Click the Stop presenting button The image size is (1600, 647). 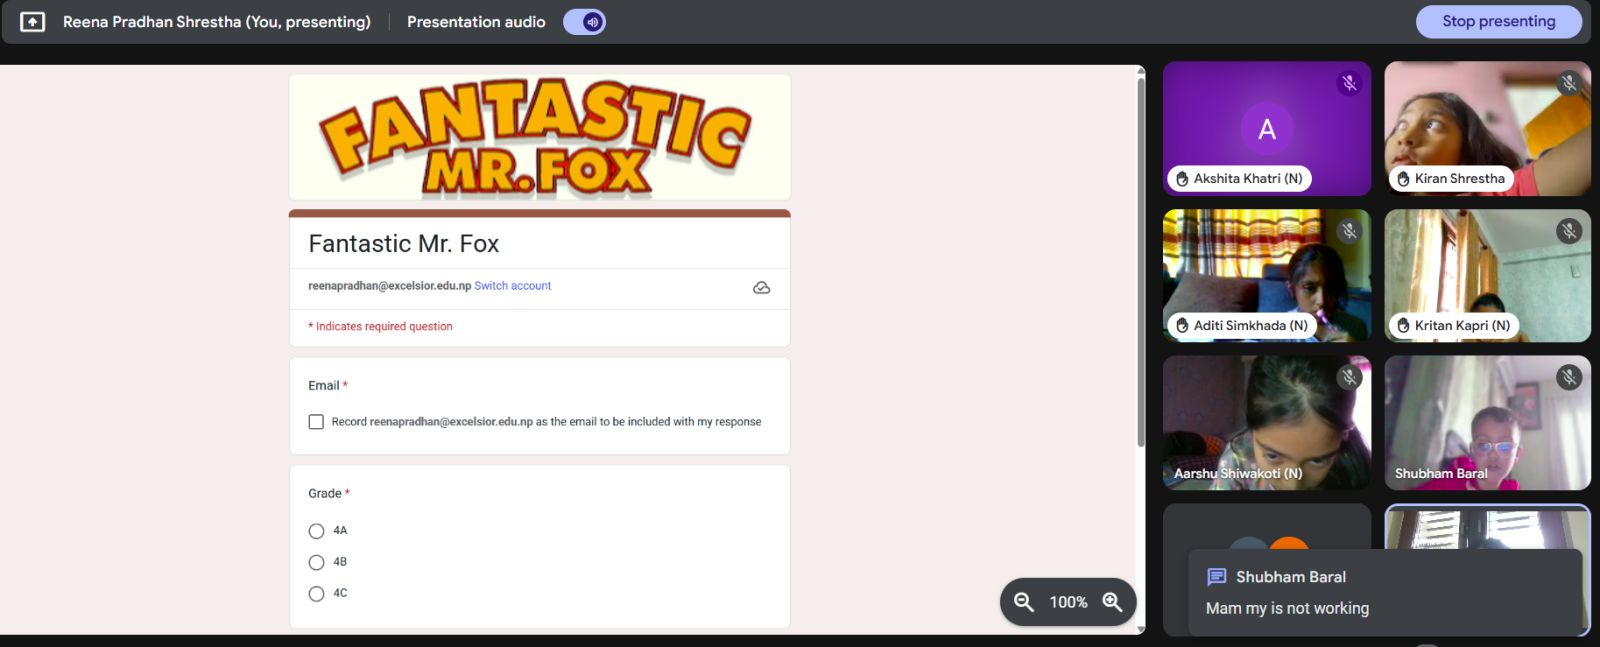1498,21
